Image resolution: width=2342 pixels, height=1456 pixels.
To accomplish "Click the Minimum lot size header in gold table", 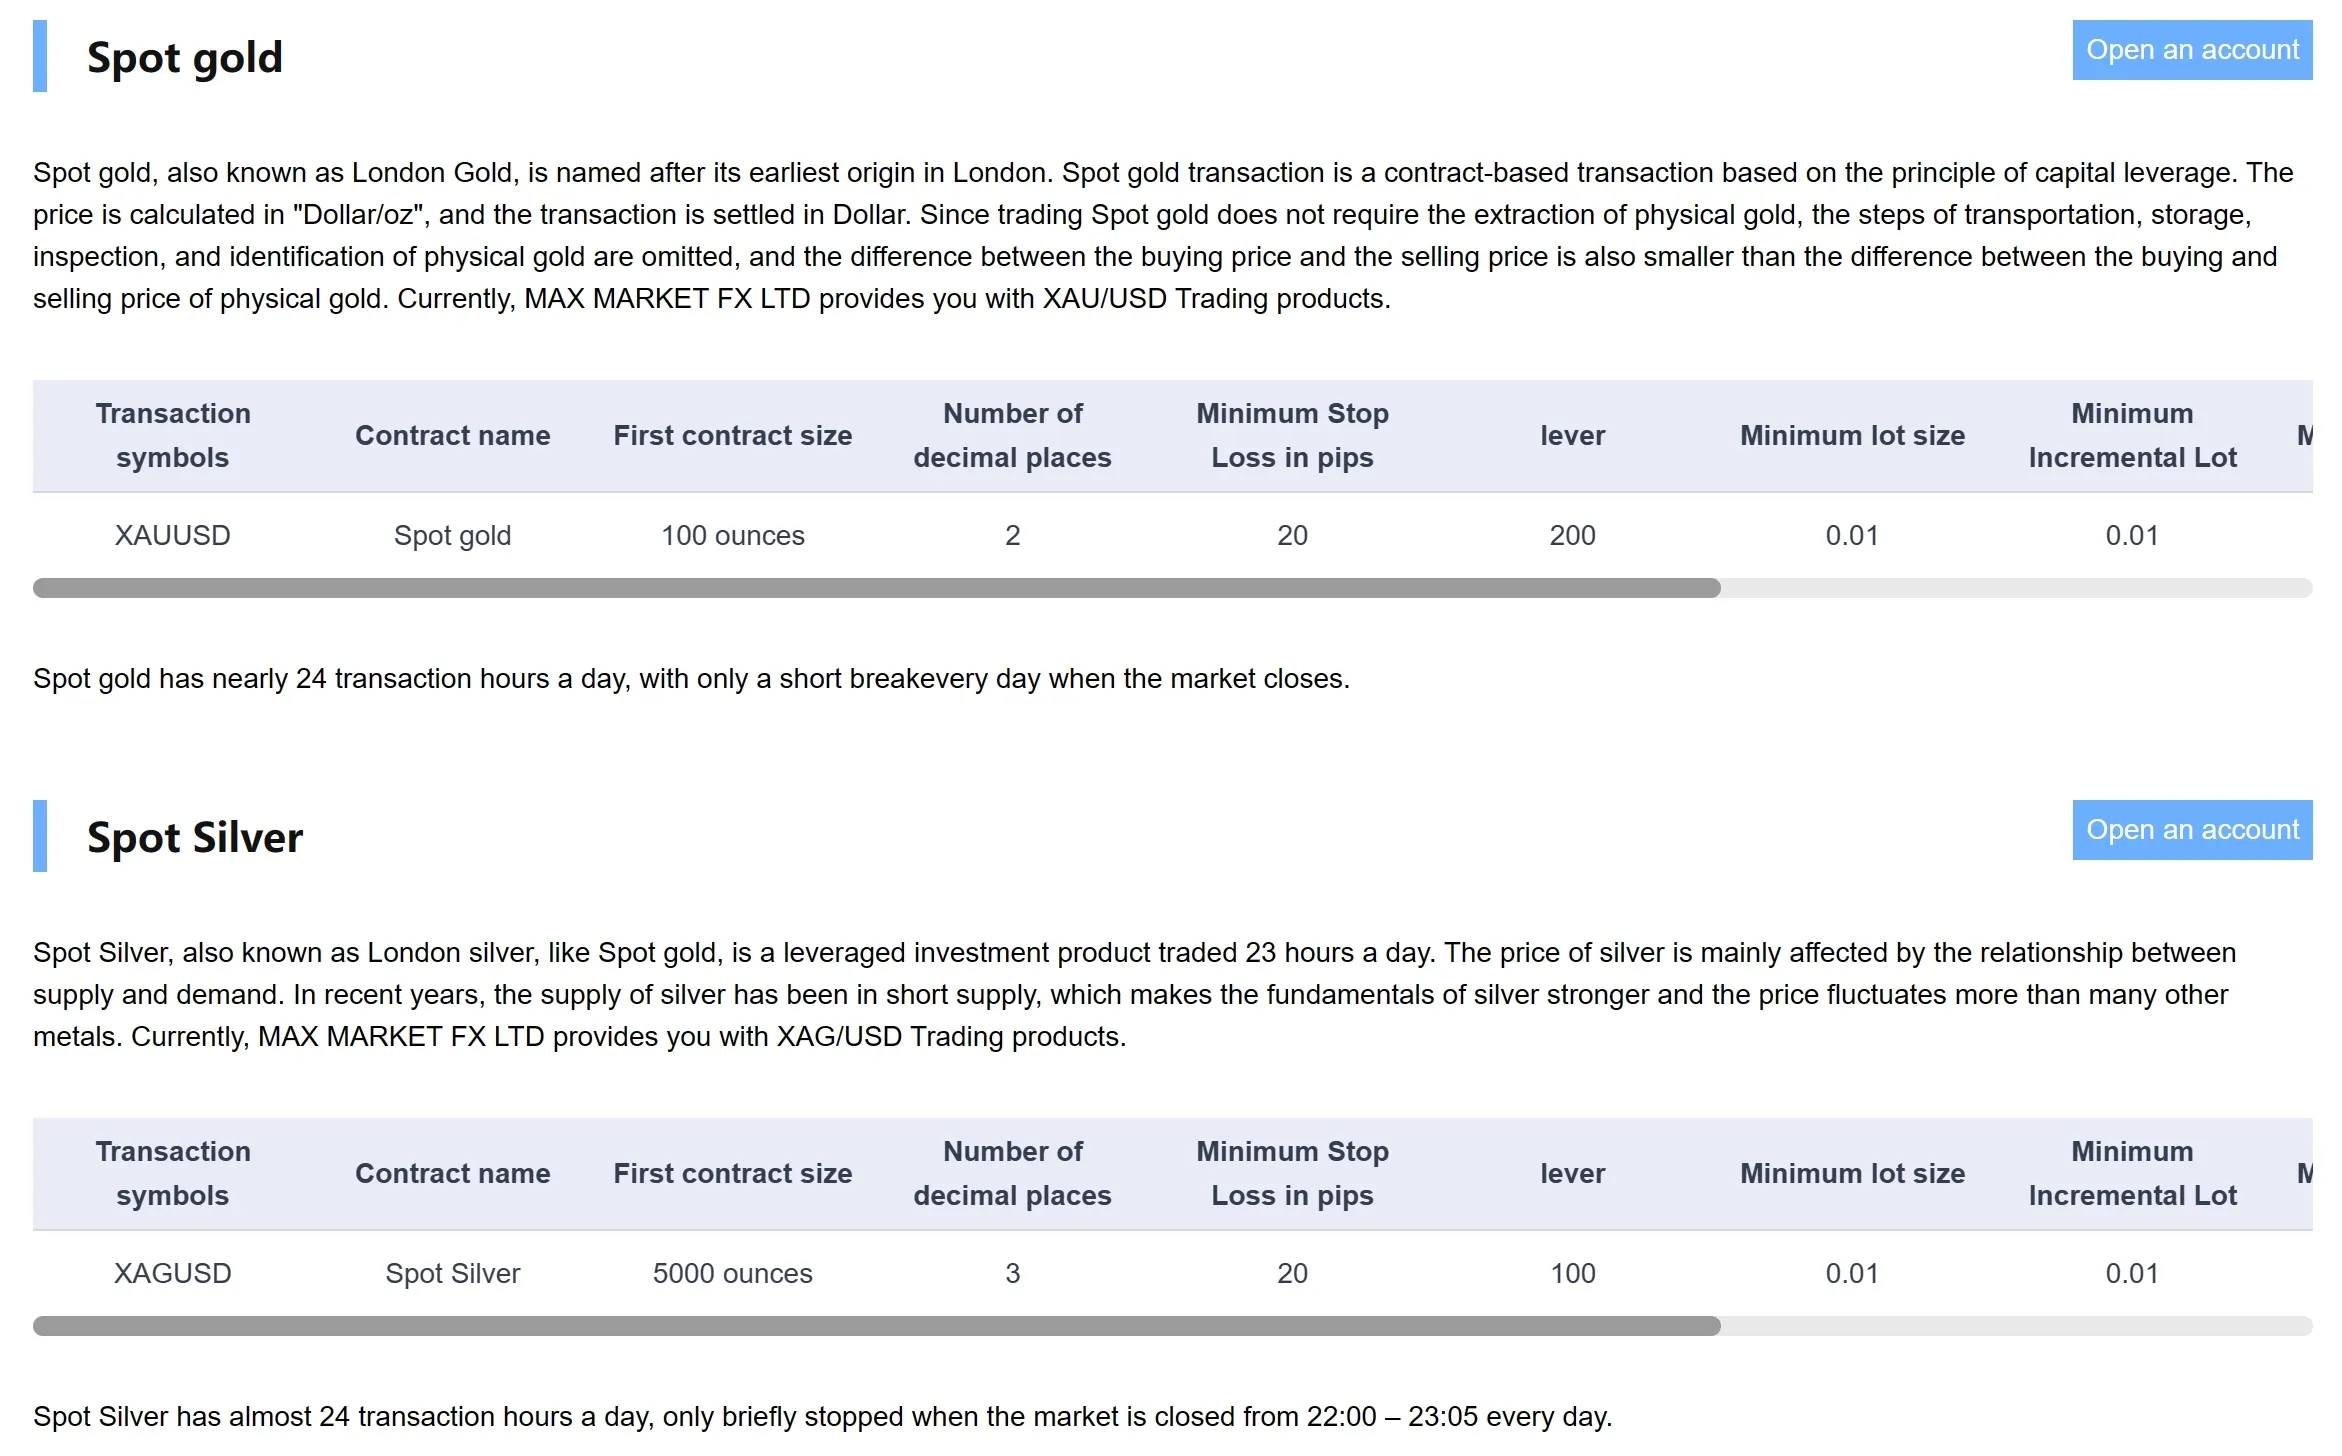I will (x=1853, y=436).
